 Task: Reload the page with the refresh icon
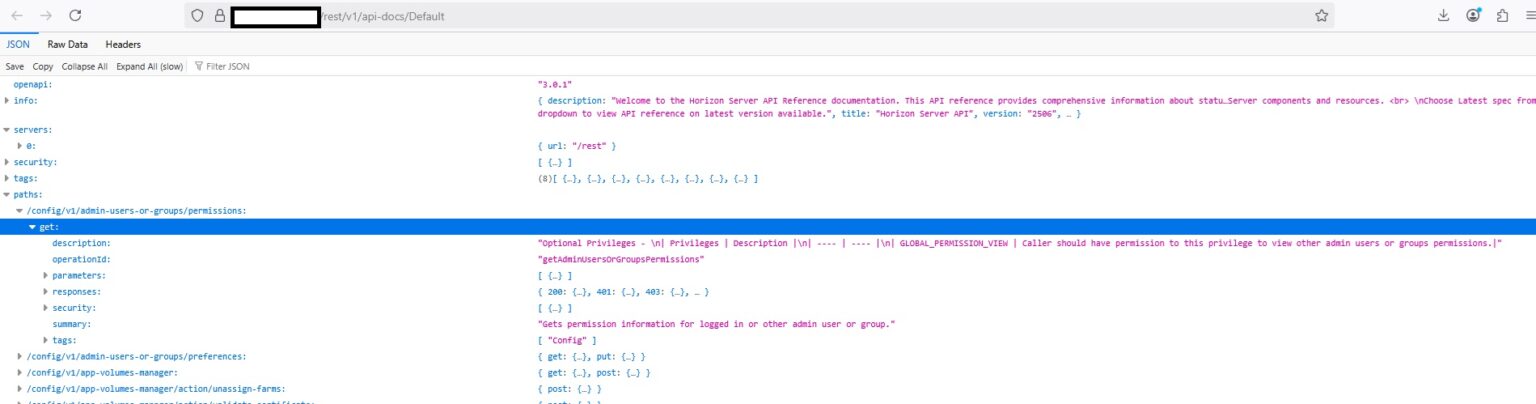click(x=75, y=16)
